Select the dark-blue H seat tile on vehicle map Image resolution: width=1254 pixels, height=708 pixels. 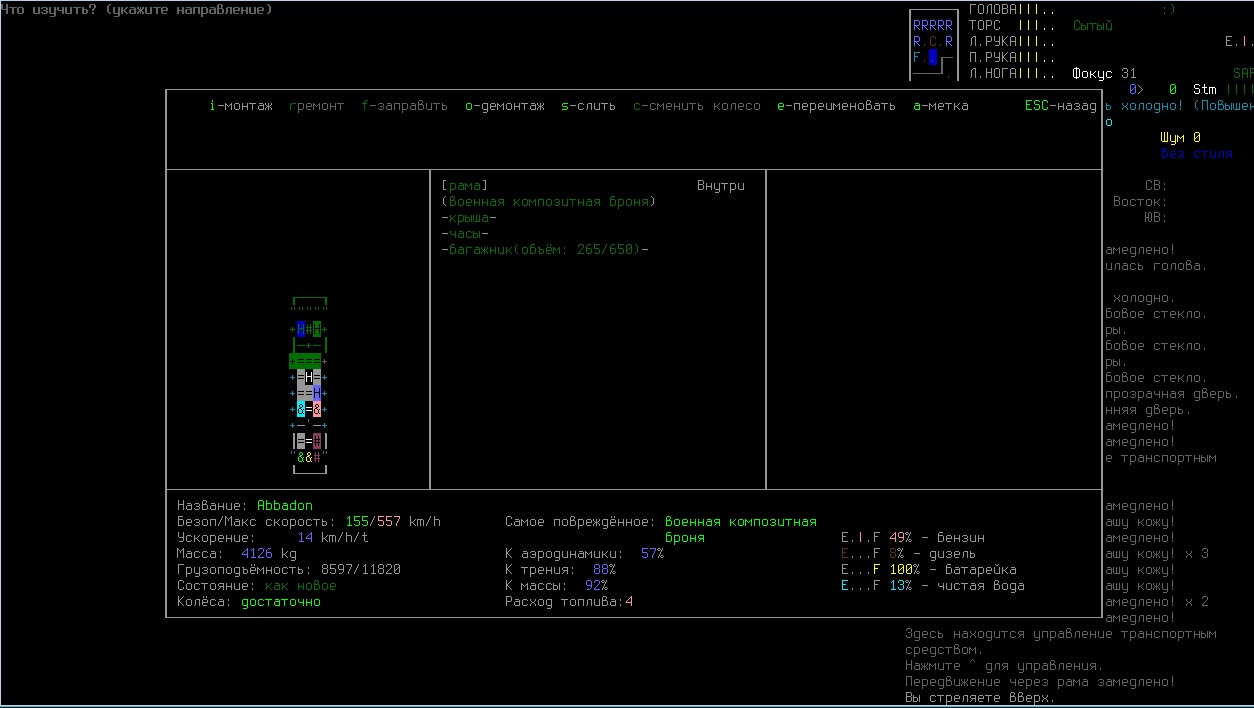tap(301, 329)
